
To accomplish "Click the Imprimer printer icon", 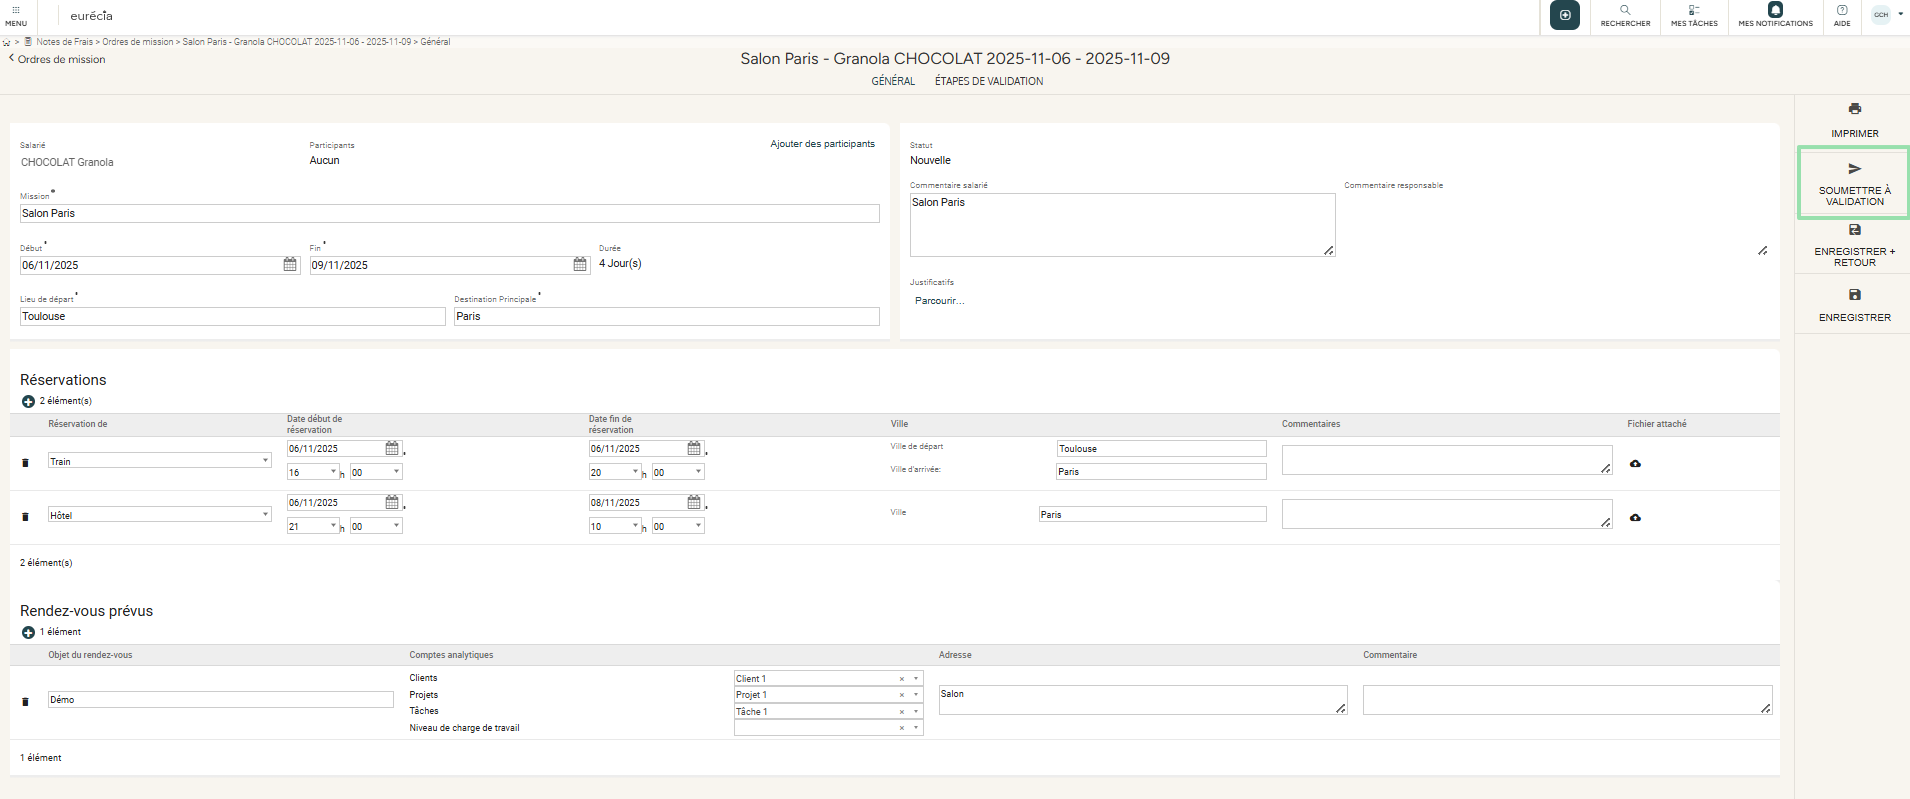I will (x=1854, y=109).
